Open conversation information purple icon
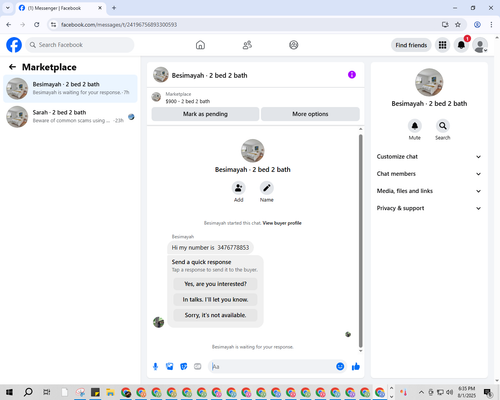 coord(352,75)
